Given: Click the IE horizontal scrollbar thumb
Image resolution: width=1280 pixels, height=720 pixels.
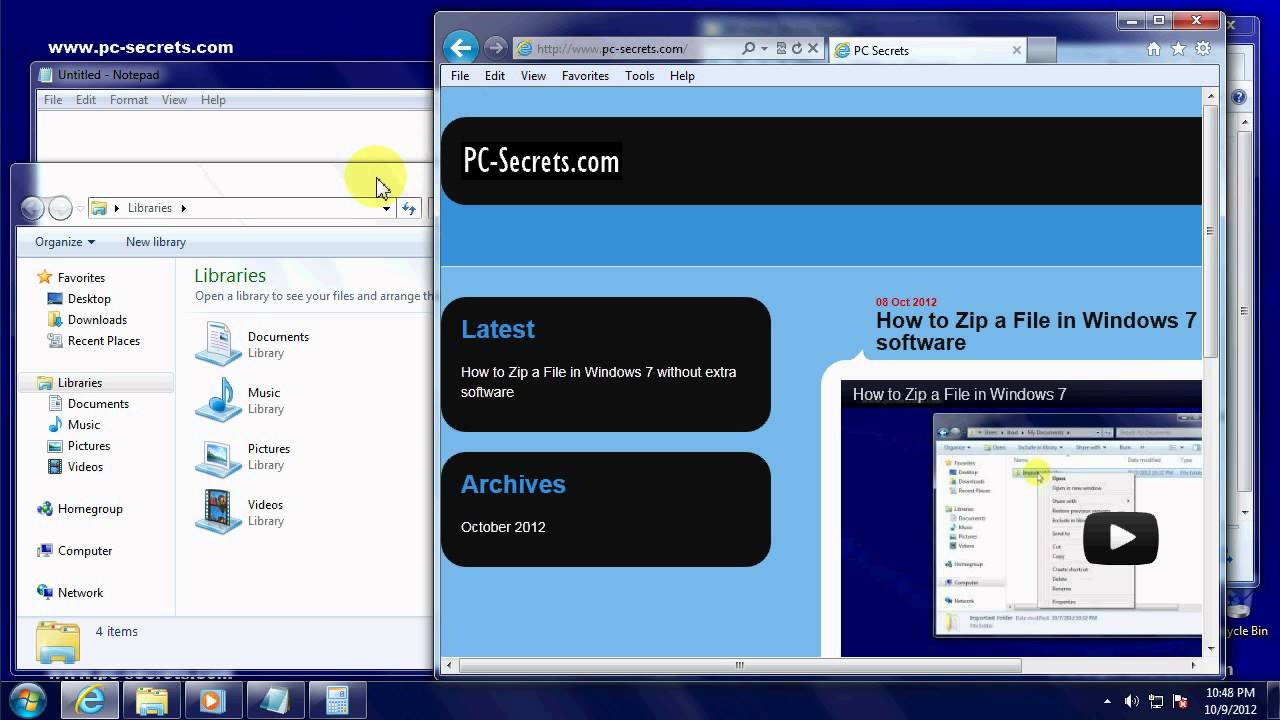Looking at the screenshot, I should click(x=739, y=665).
